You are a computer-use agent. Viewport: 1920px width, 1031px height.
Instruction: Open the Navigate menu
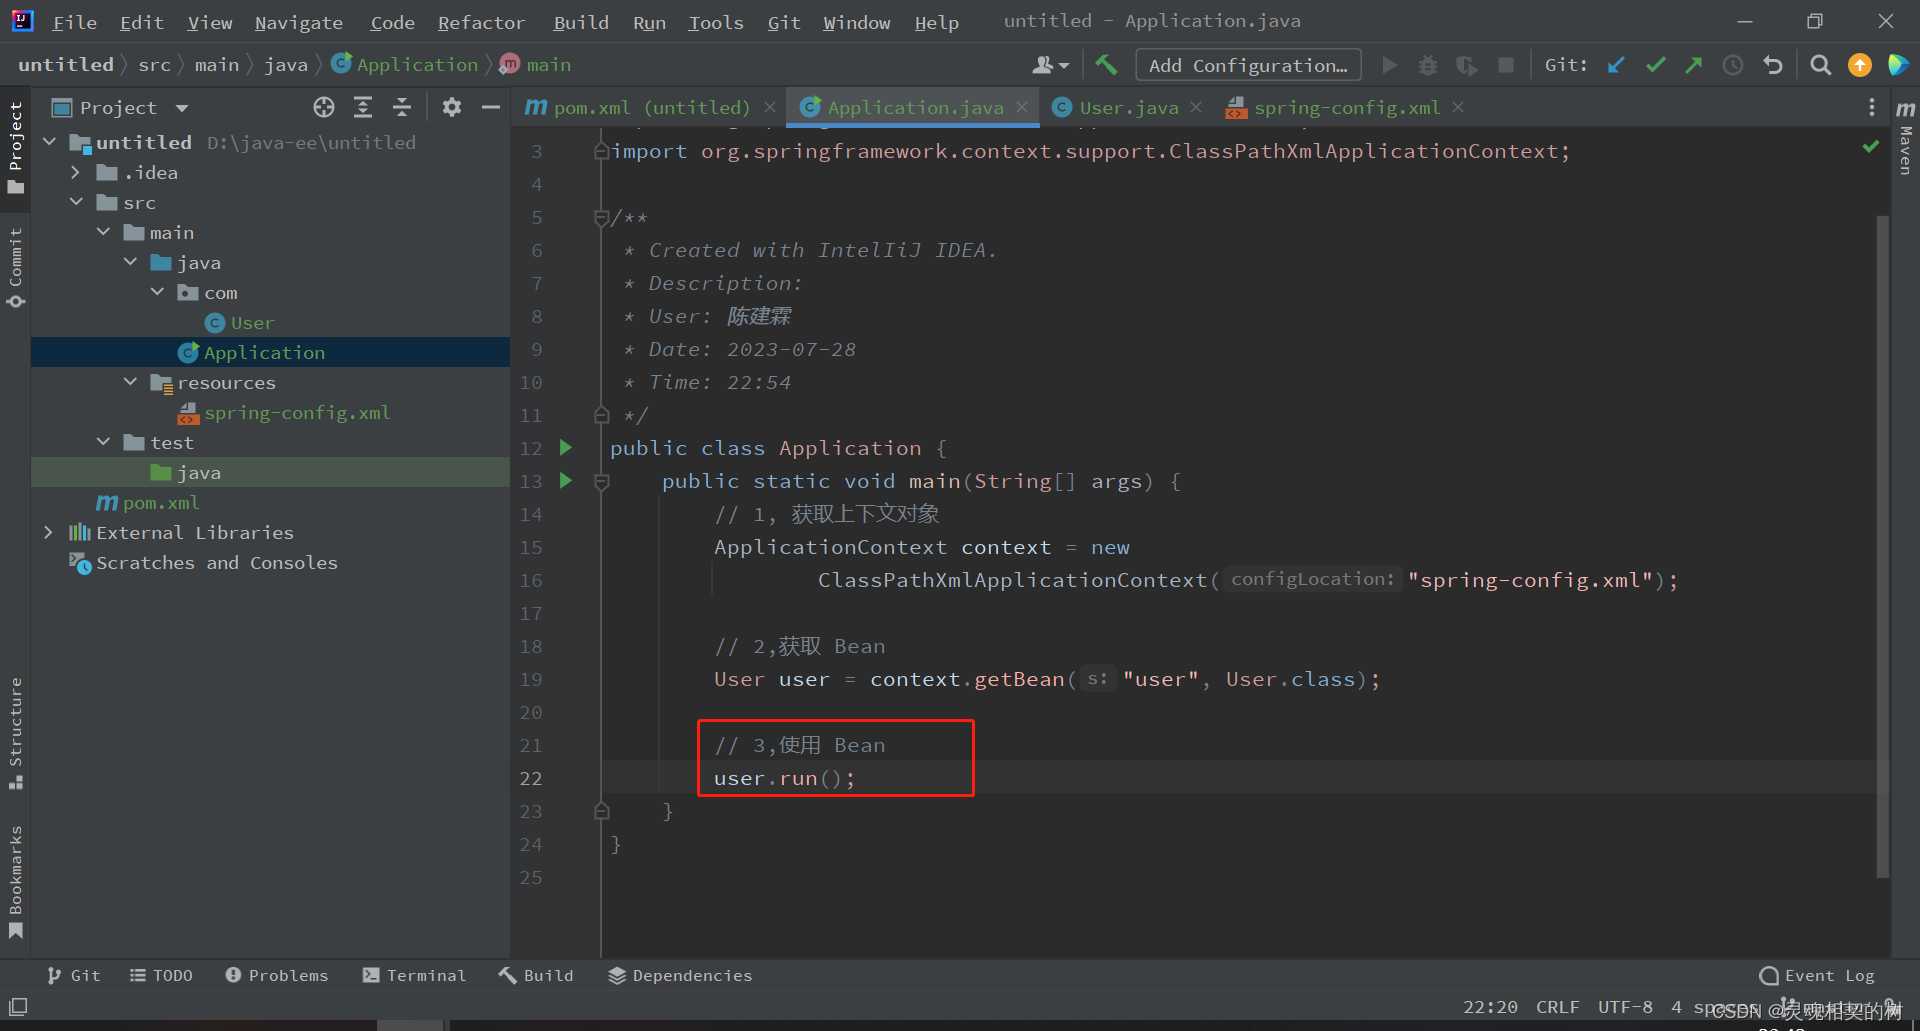pos(298,22)
